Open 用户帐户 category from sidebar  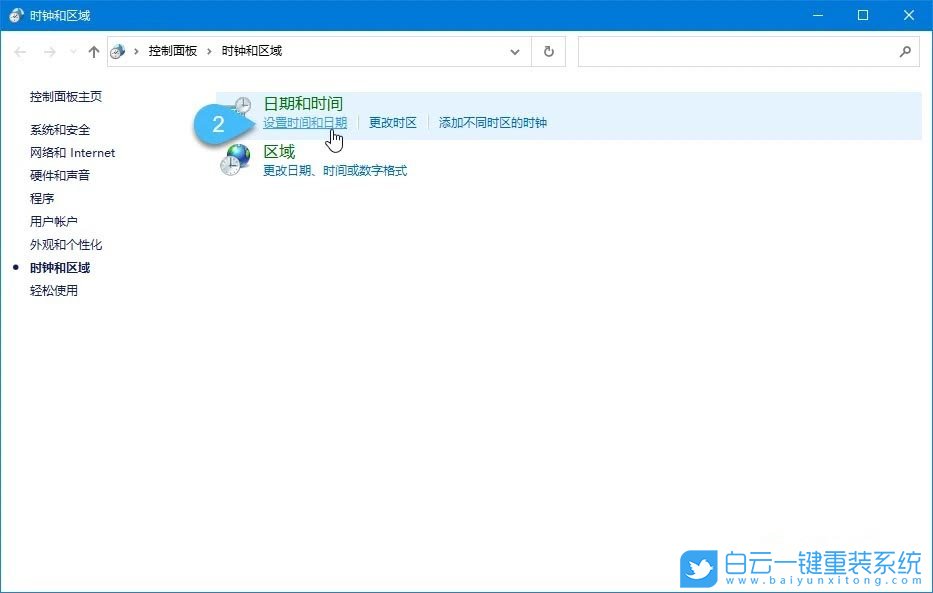[52, 221]
